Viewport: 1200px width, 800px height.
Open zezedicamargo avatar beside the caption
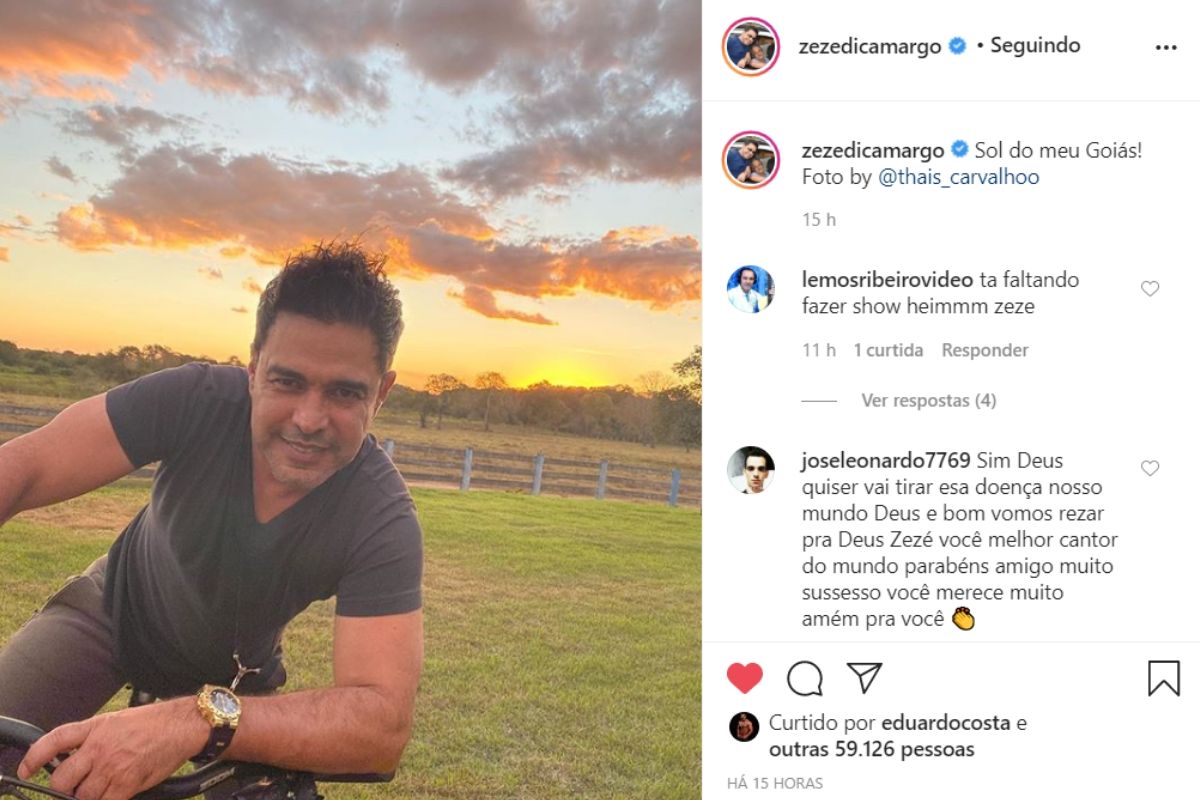(x=750, y=159)
